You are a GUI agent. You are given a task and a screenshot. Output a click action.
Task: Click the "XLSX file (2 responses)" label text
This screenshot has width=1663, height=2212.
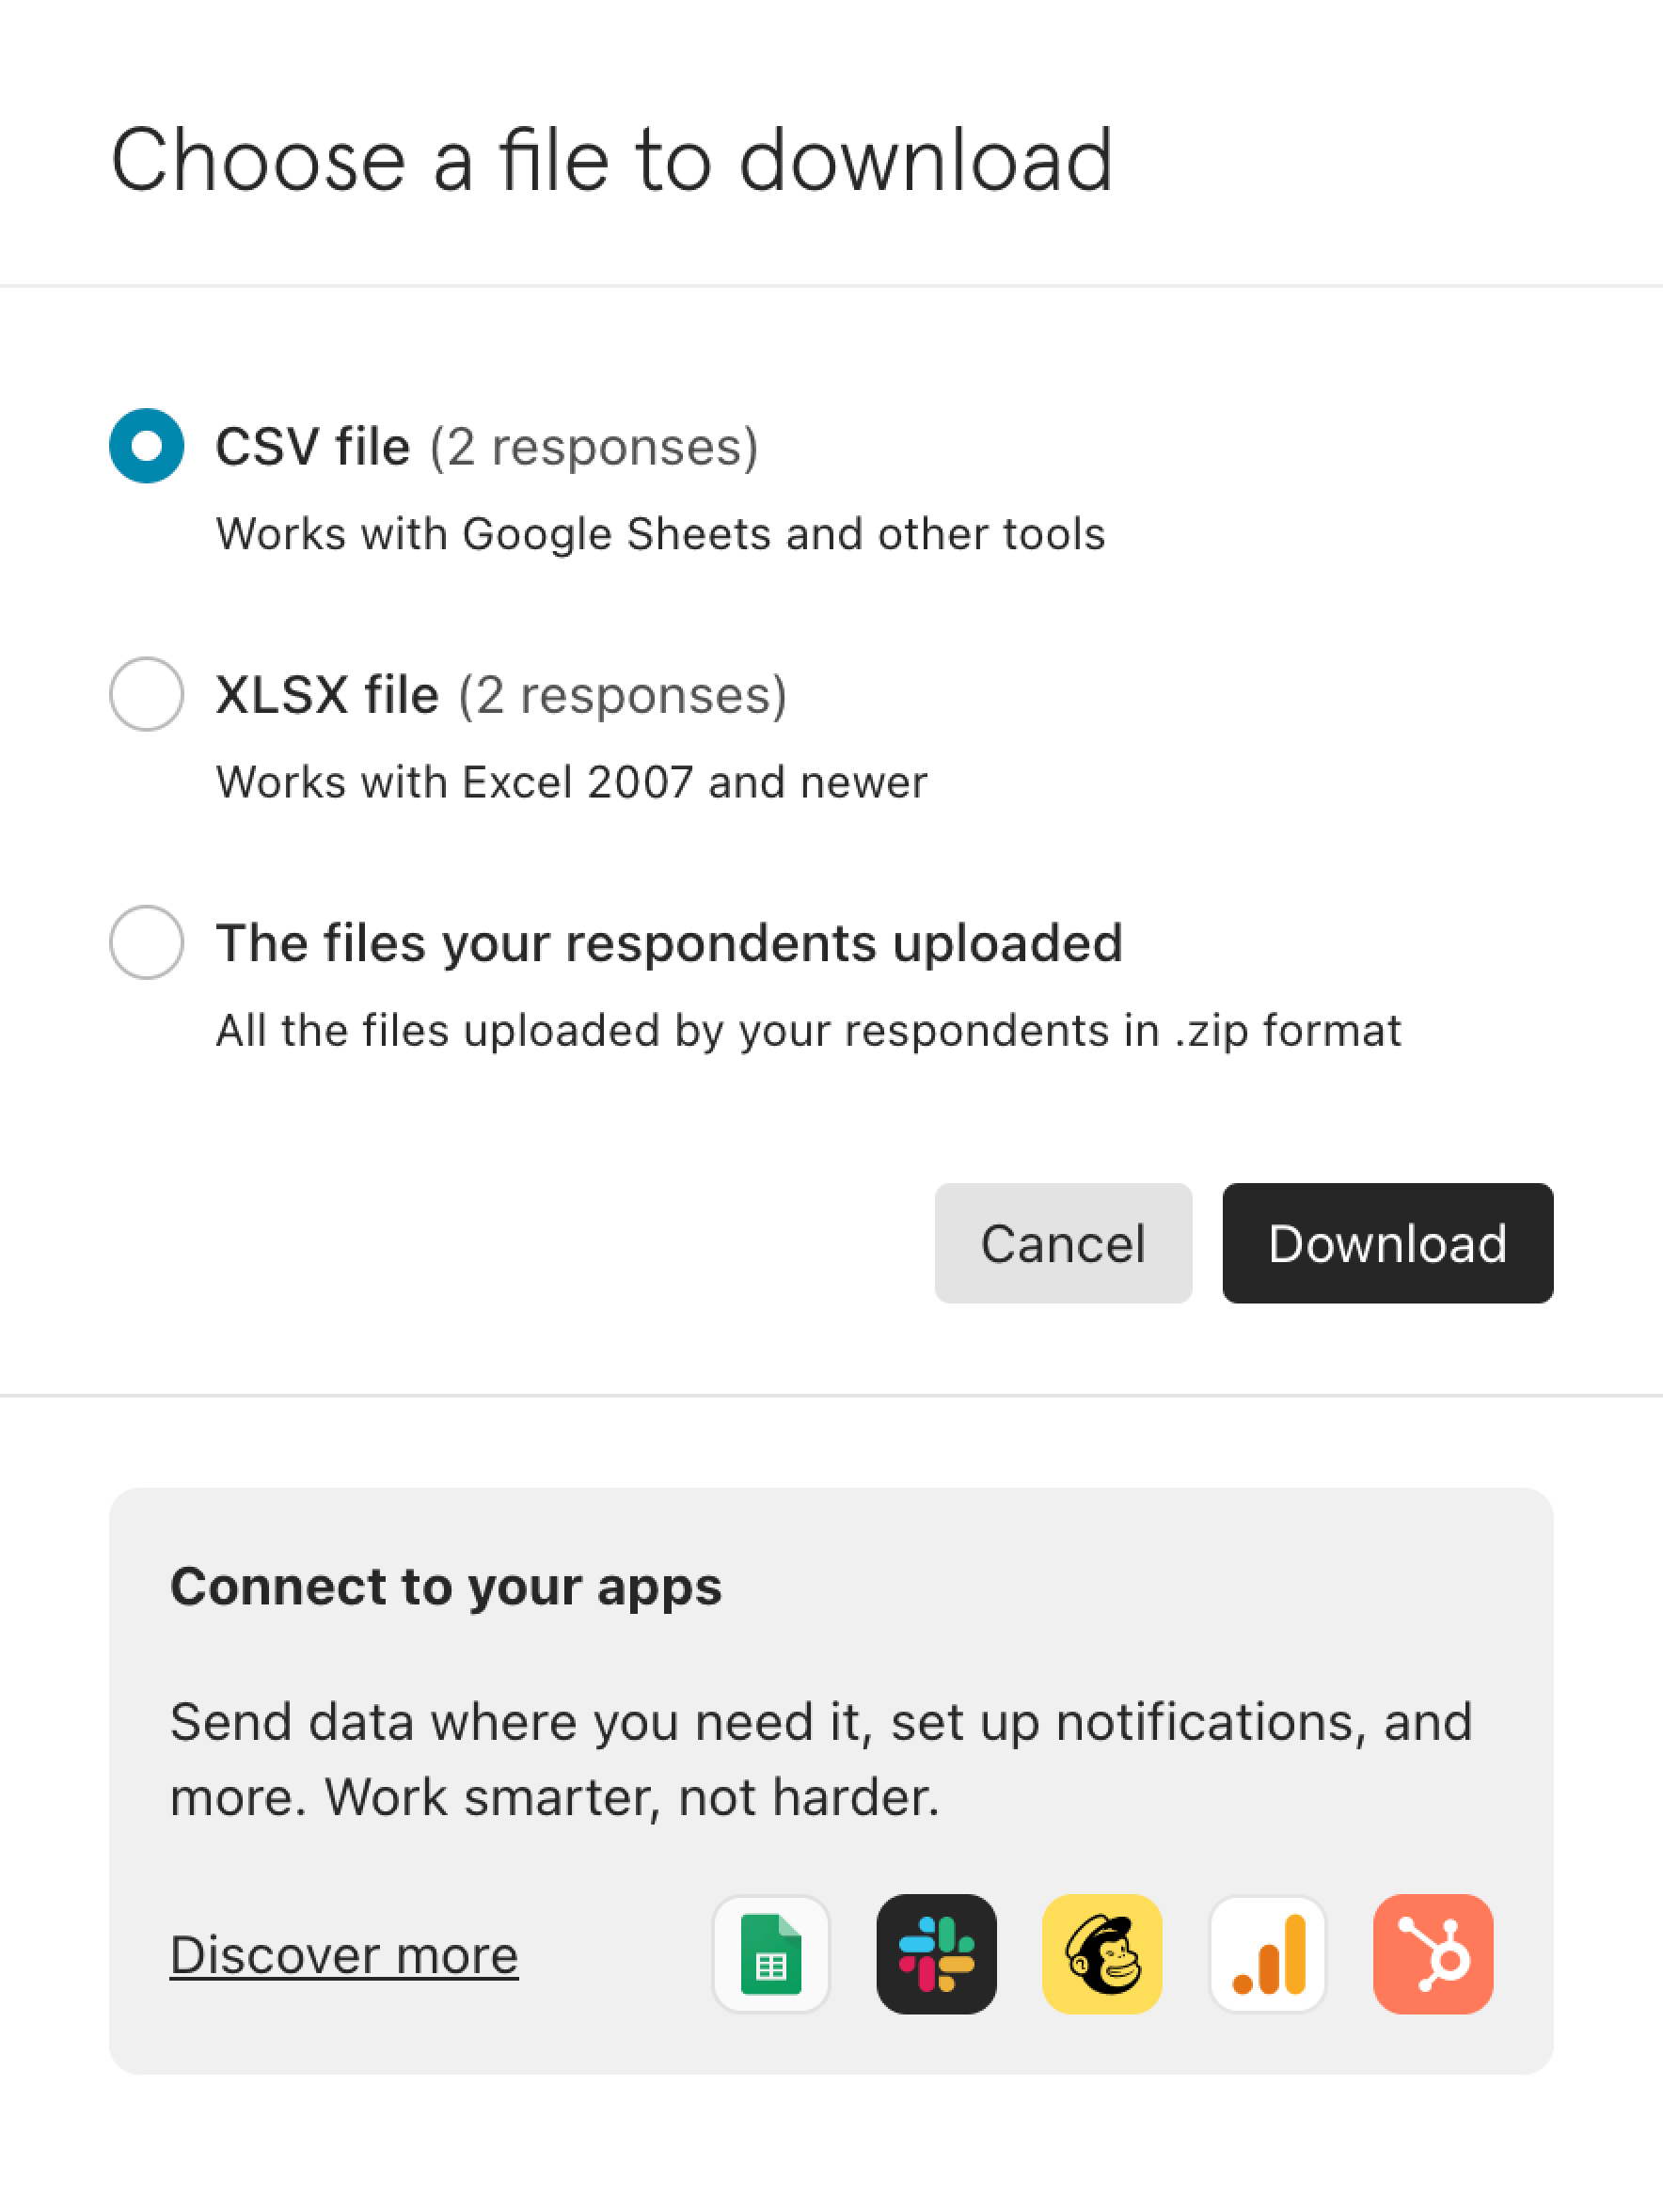(x=501, y=694)
